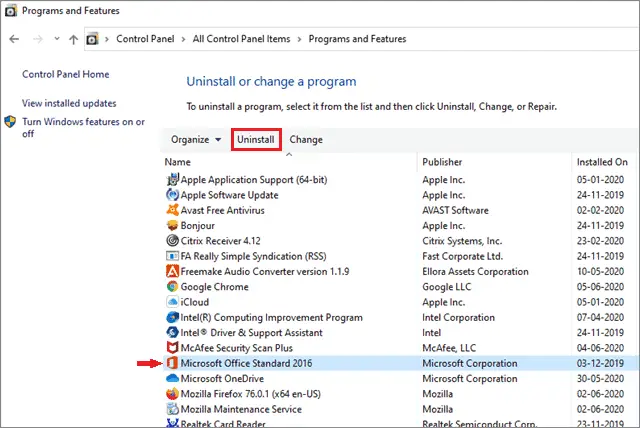
Task: Open the recent locations dropdown arrow
Action: (x=57, y=39)
